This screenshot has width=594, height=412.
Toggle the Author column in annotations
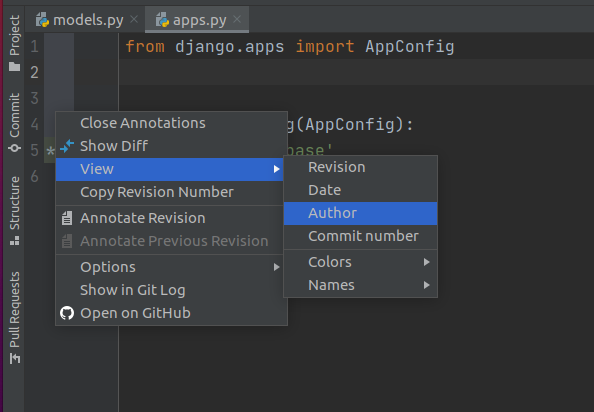point(360,213)
